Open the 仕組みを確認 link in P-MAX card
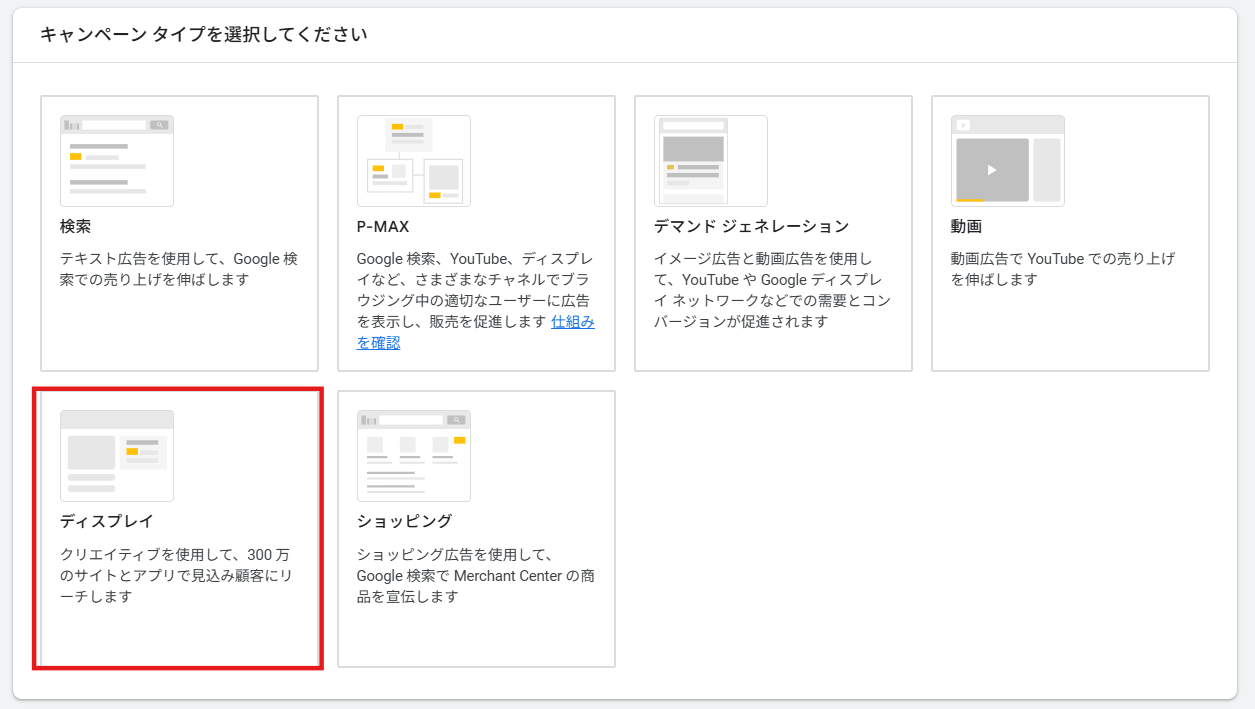Viewport: 1255px width, 709px height. [x=572, y=322]
